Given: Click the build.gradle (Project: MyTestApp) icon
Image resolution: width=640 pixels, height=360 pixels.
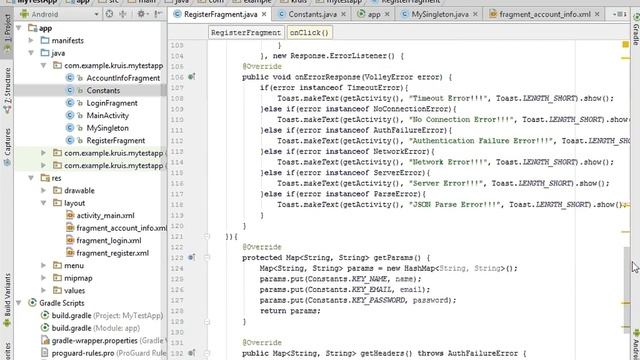Looking at the screenshot, I should pyautogui.click(x=45, y=316).
